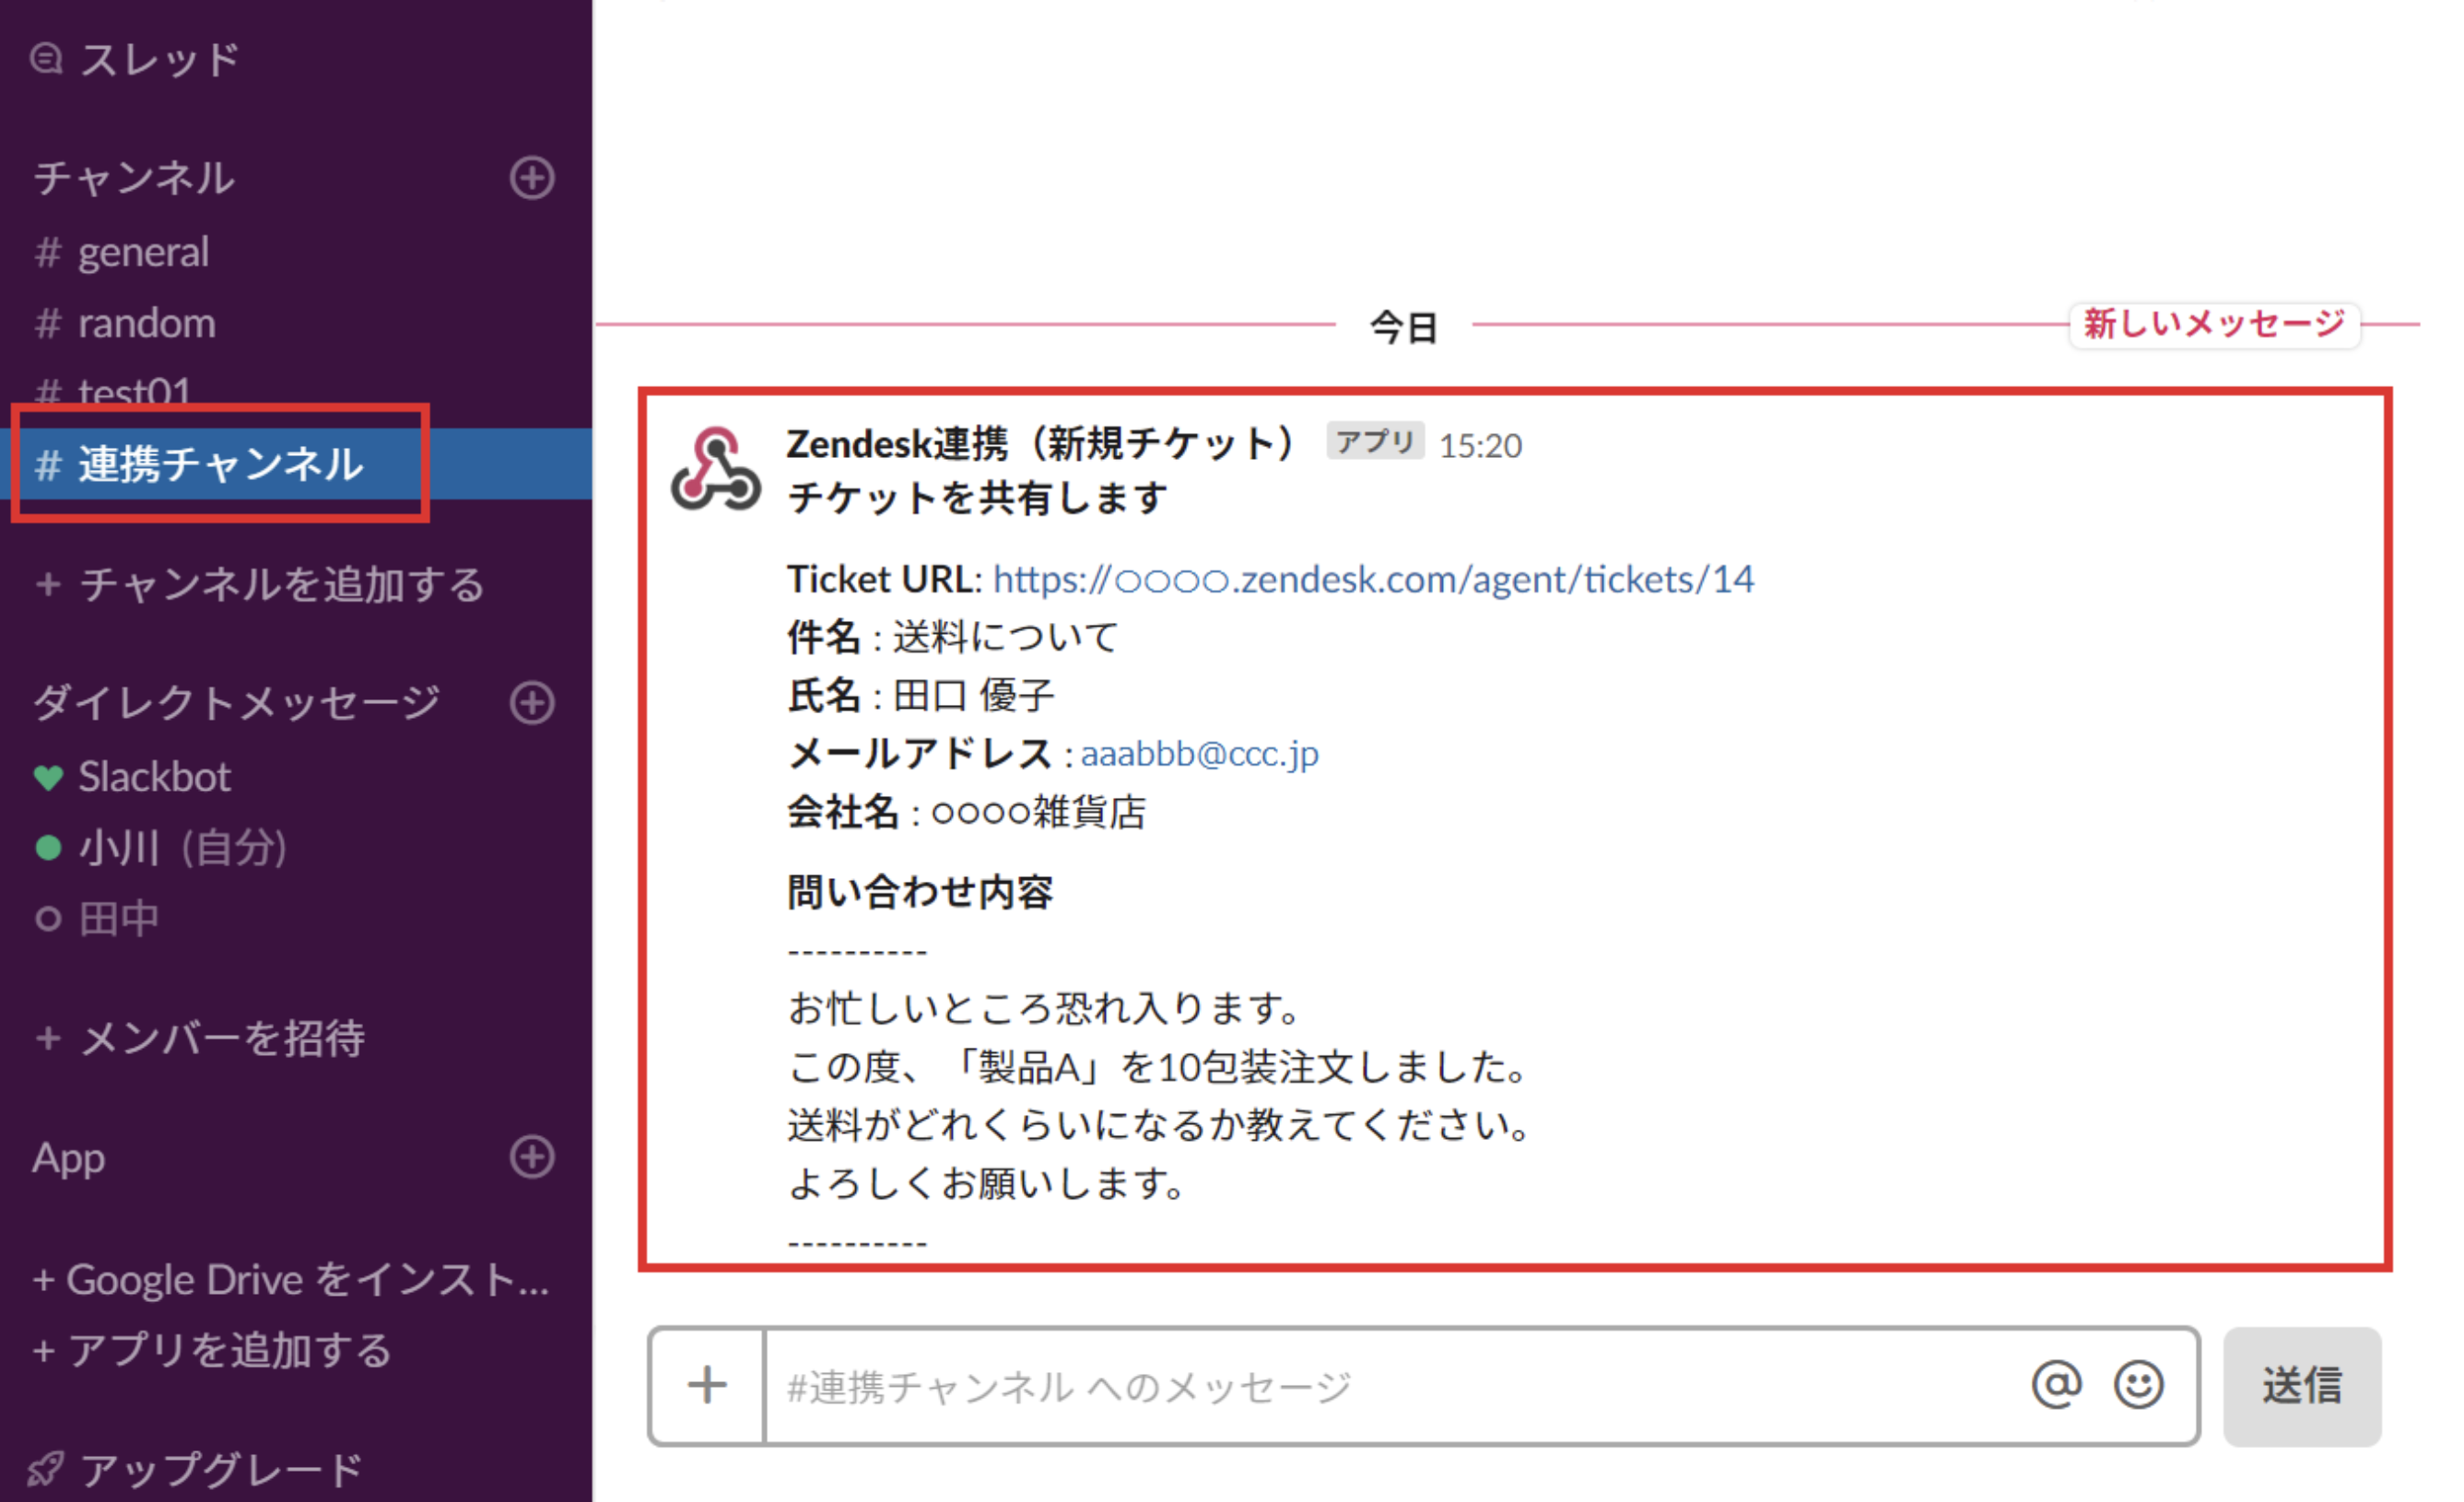Open the Slackbot direct message
2464x1502 pixels.
132,777
